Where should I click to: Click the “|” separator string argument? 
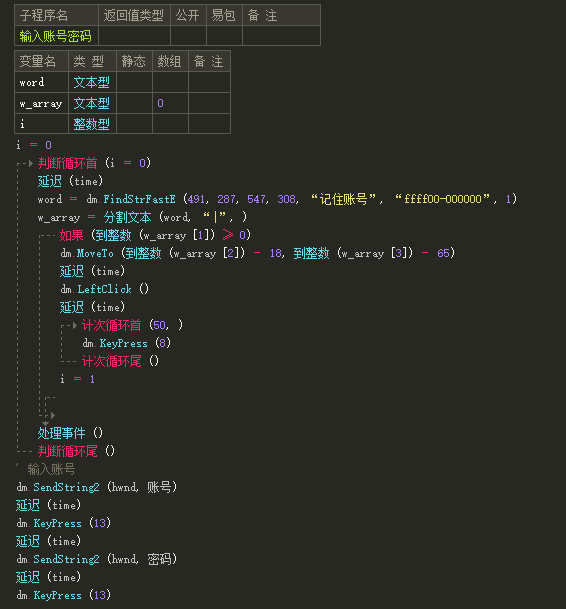215,217
